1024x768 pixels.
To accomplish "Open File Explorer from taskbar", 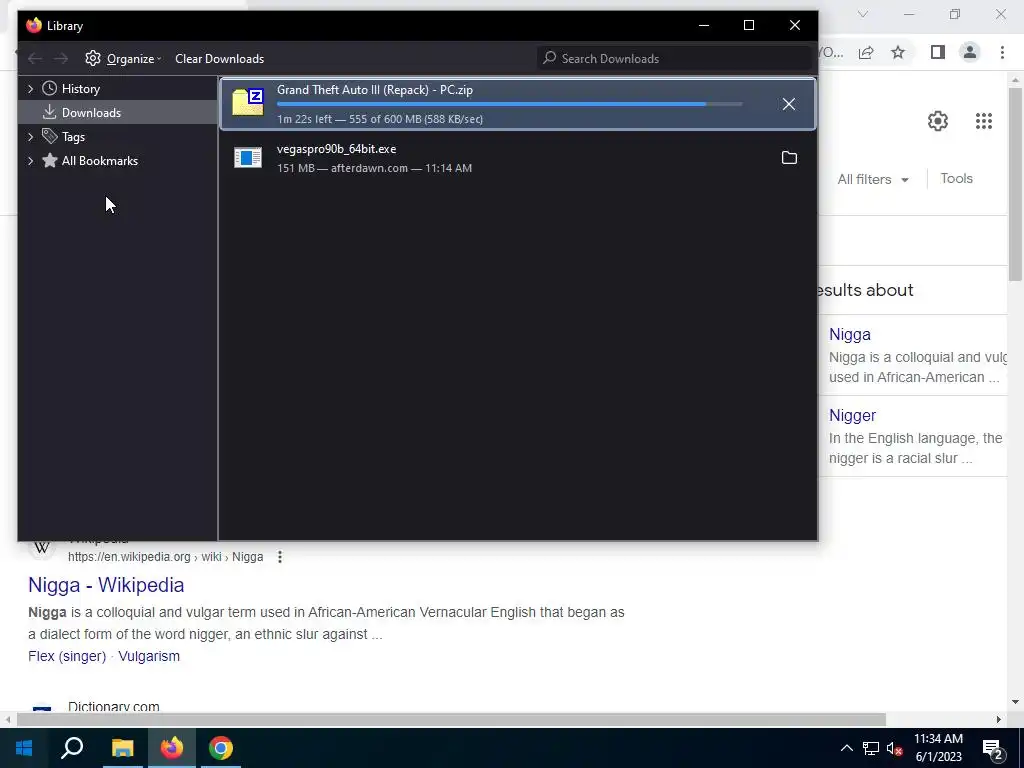I will pyautogui.click(x=122, y=748).
